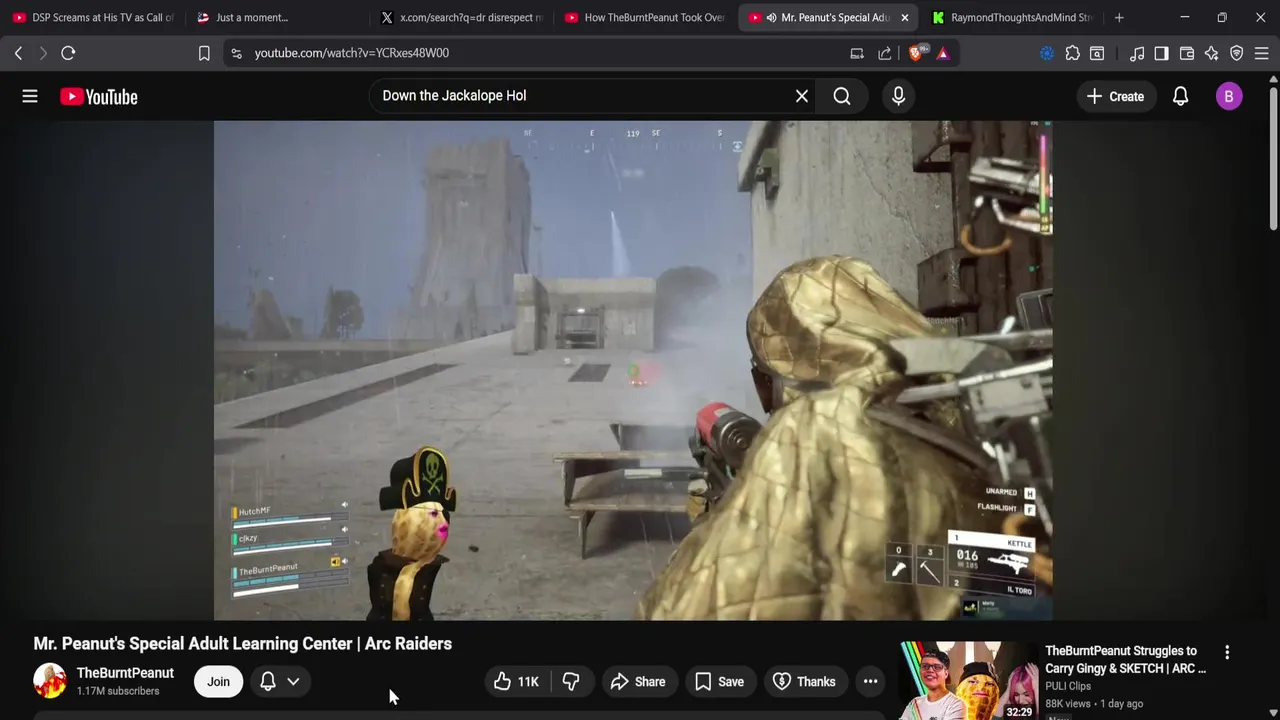Bookmark this page
This screenshot has height=720, width=1280.
(x=204, y=53)
